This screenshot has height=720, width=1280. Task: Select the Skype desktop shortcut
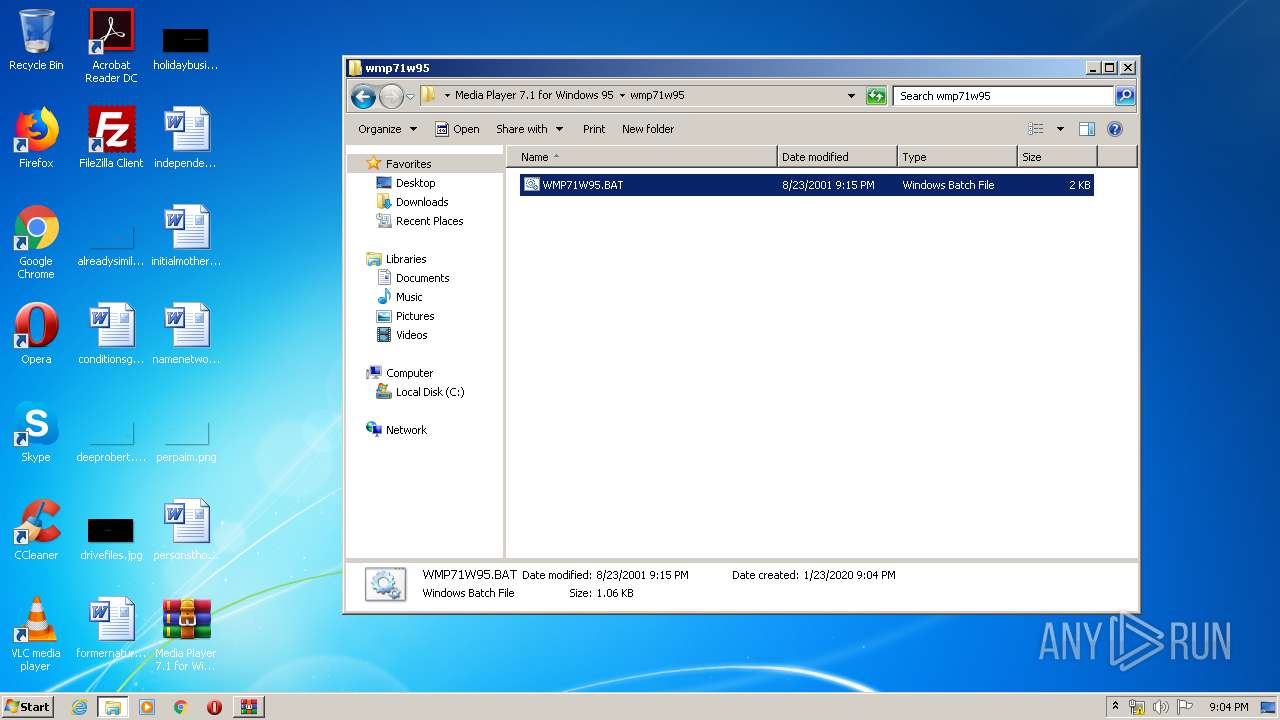(x=36, y=431)
